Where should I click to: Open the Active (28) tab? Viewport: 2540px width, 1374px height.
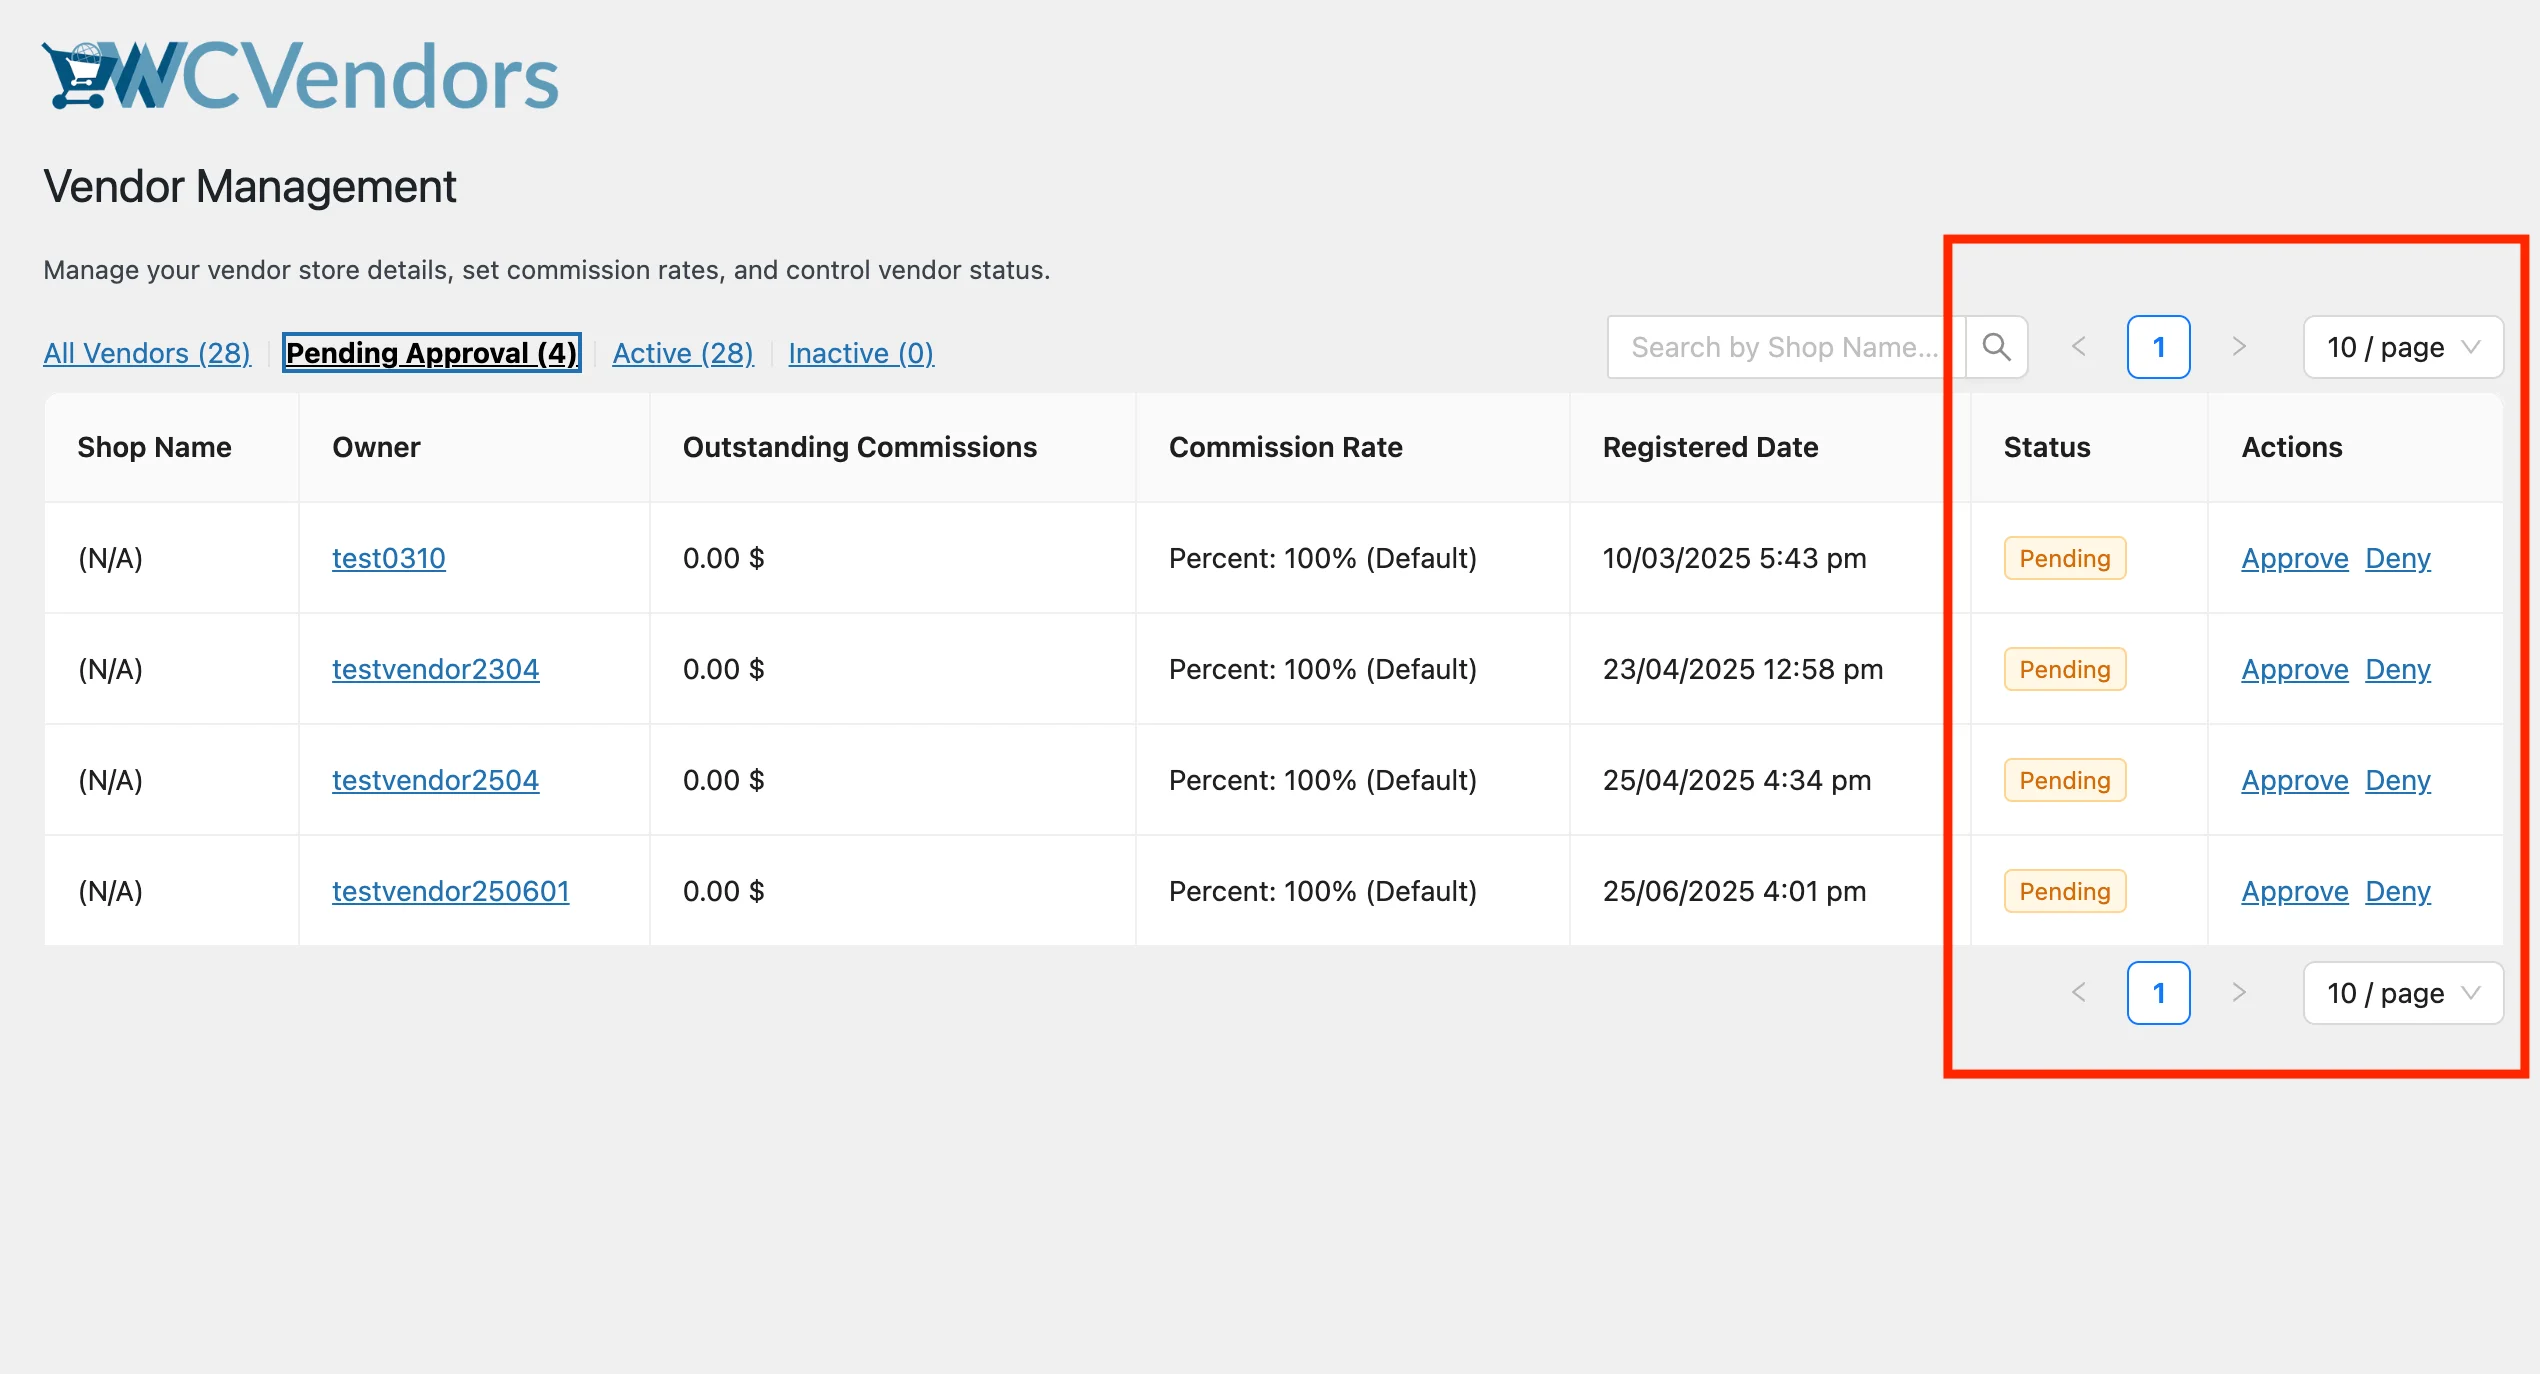coord(683,353)
